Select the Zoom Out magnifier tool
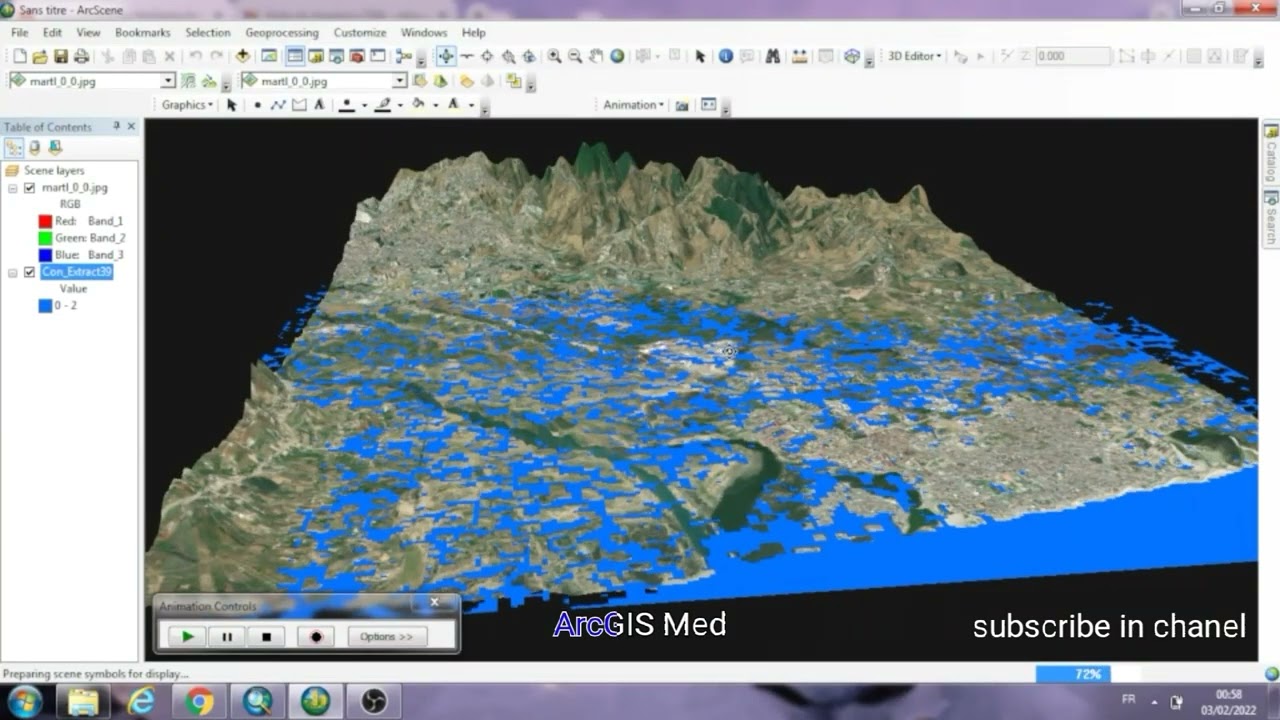 (x=575, y=57)
